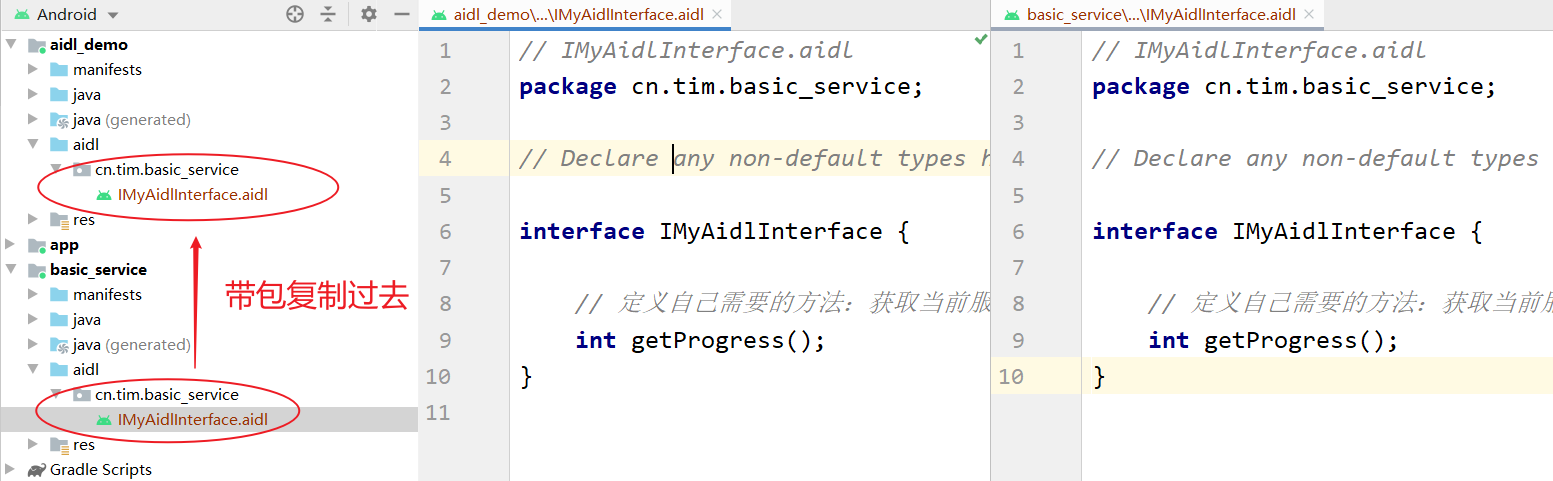Expand the res folder under aidl_demo
Image resolution: width=1553 pixels, height=481 pixels.
pyautogui.click(x=33, y=220)
